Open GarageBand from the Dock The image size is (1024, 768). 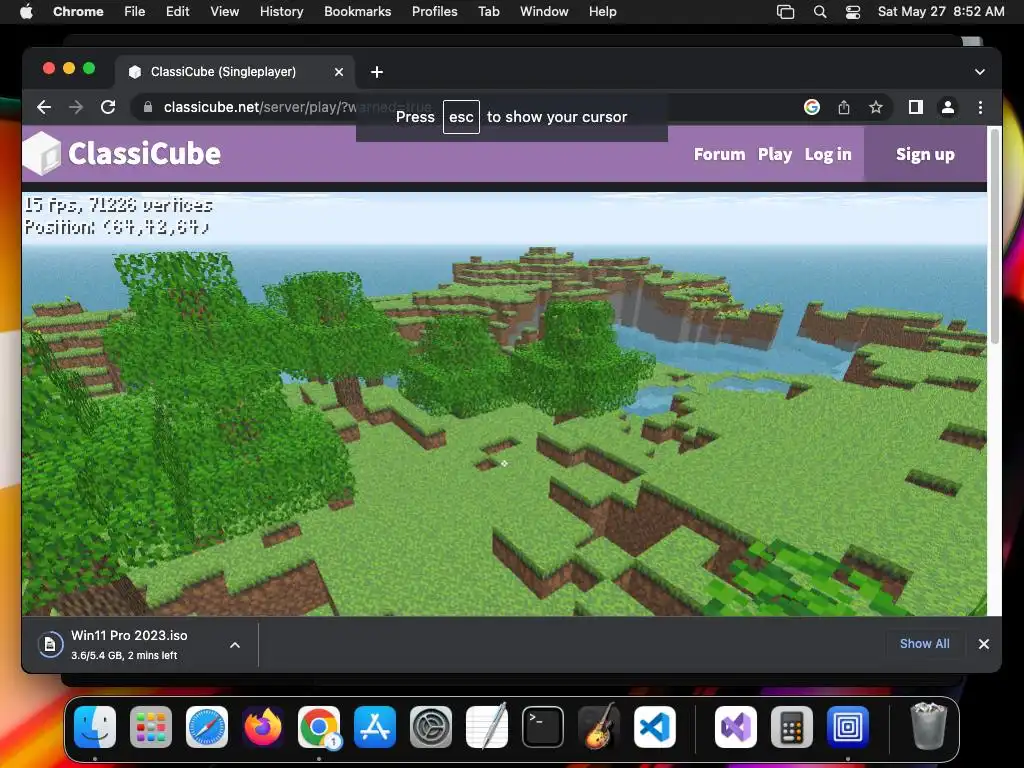(599, 727)
